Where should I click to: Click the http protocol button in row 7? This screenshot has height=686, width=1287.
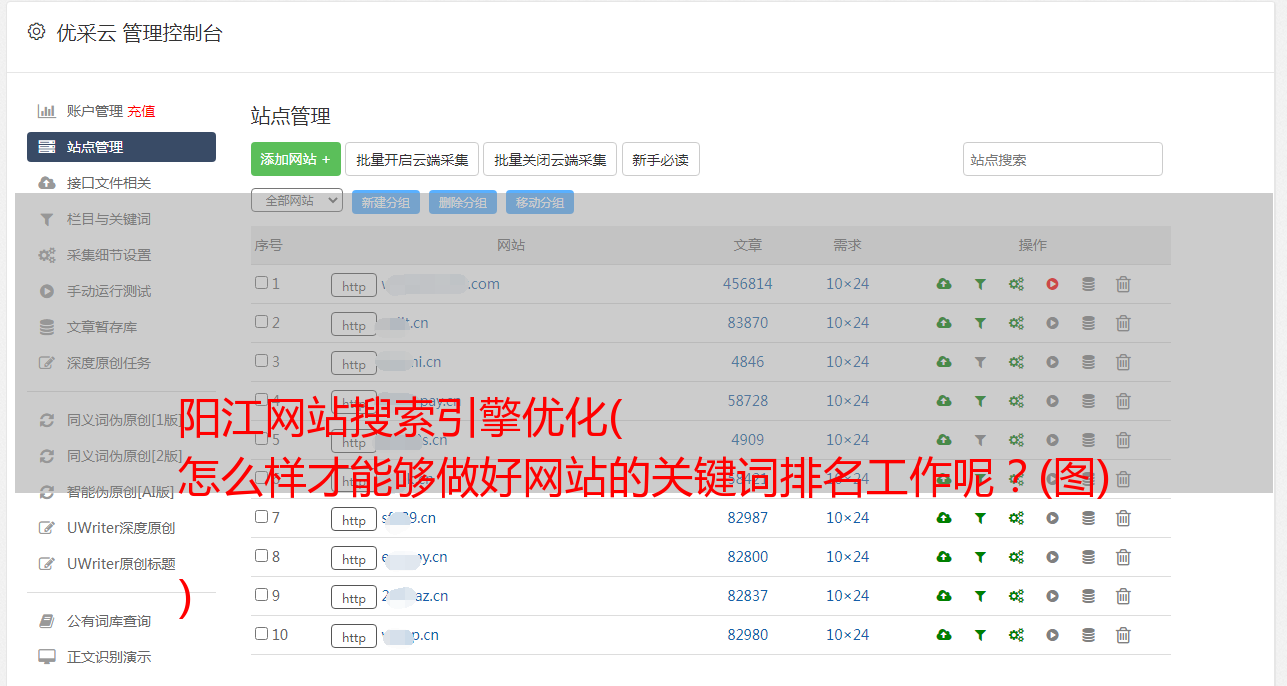pos(354,520)
